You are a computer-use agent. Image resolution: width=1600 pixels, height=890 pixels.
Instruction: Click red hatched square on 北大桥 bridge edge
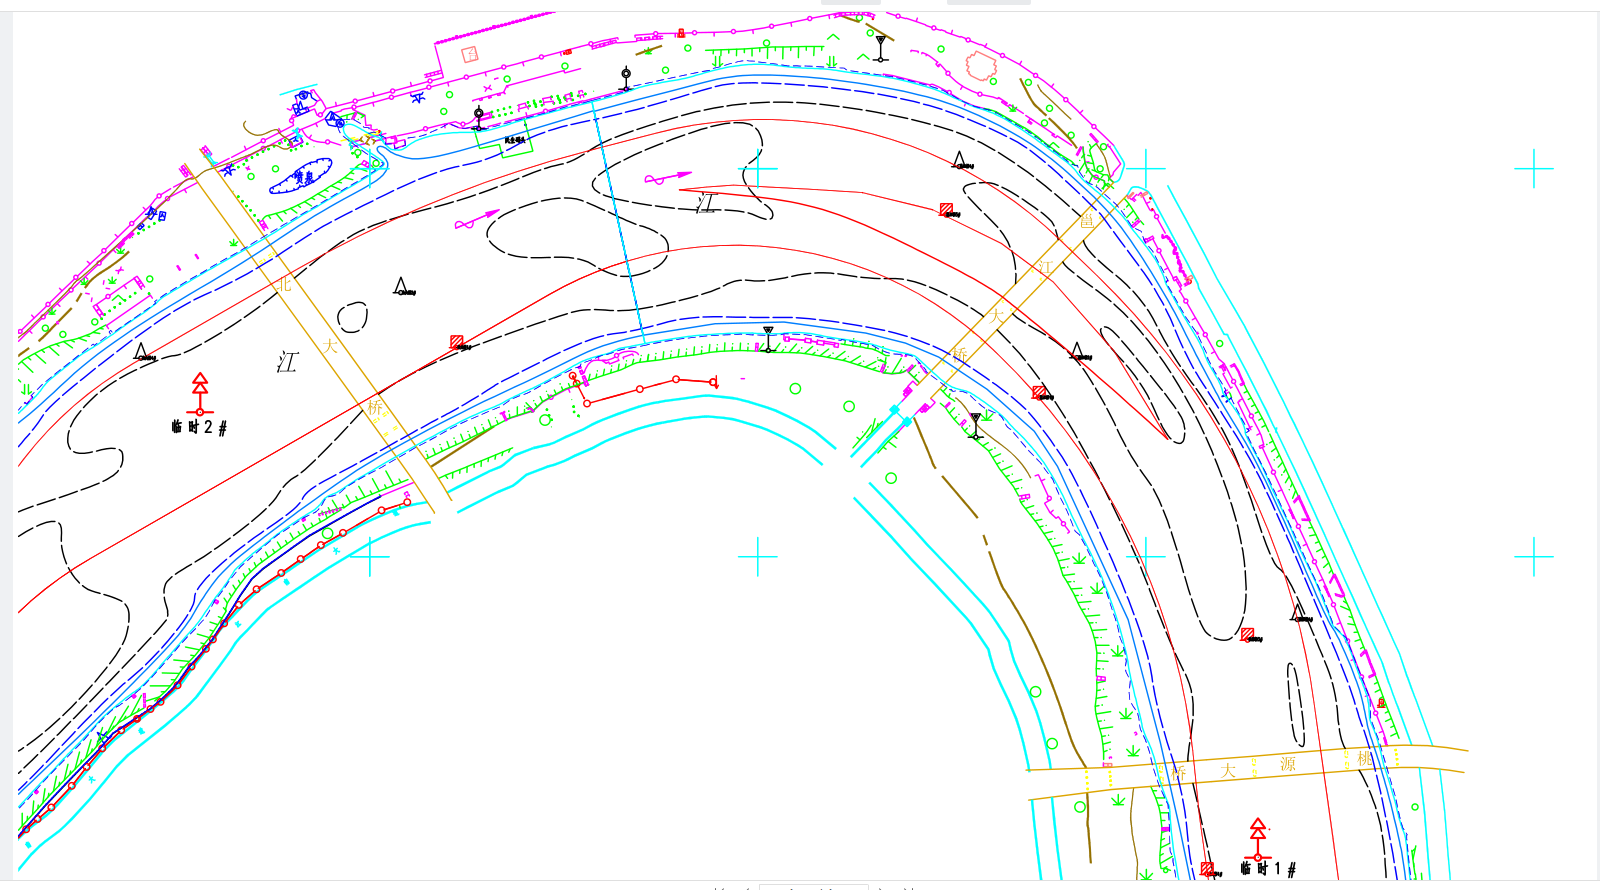point(457,342)
